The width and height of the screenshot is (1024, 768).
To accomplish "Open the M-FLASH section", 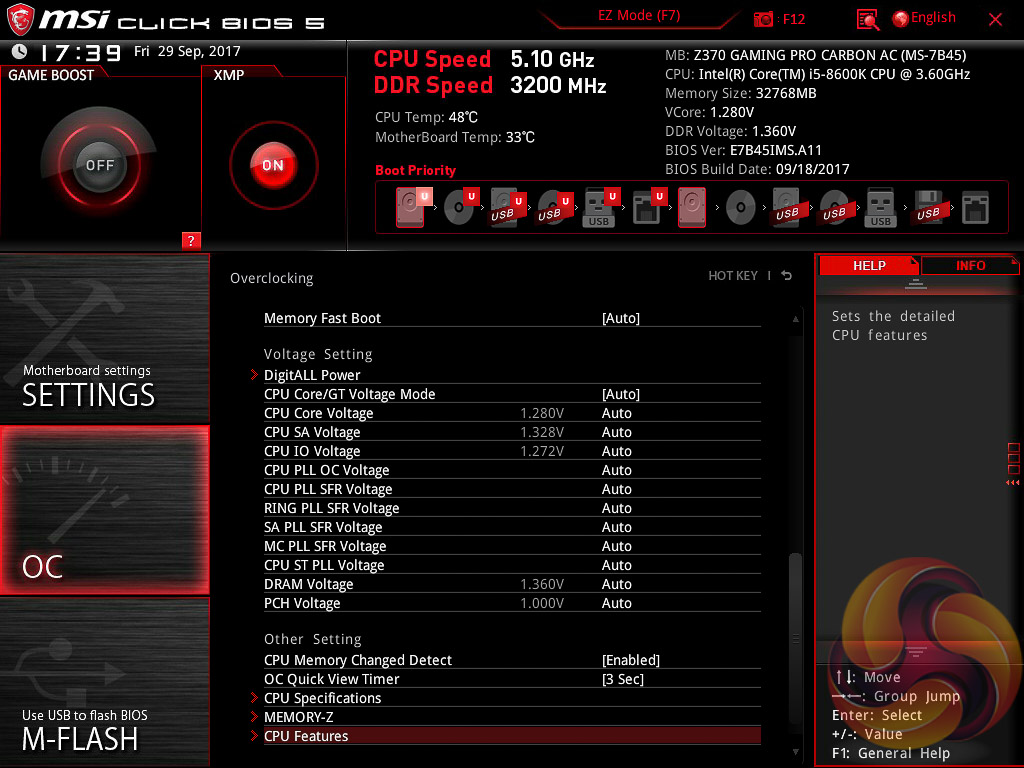I will click(x=104, y=682).
